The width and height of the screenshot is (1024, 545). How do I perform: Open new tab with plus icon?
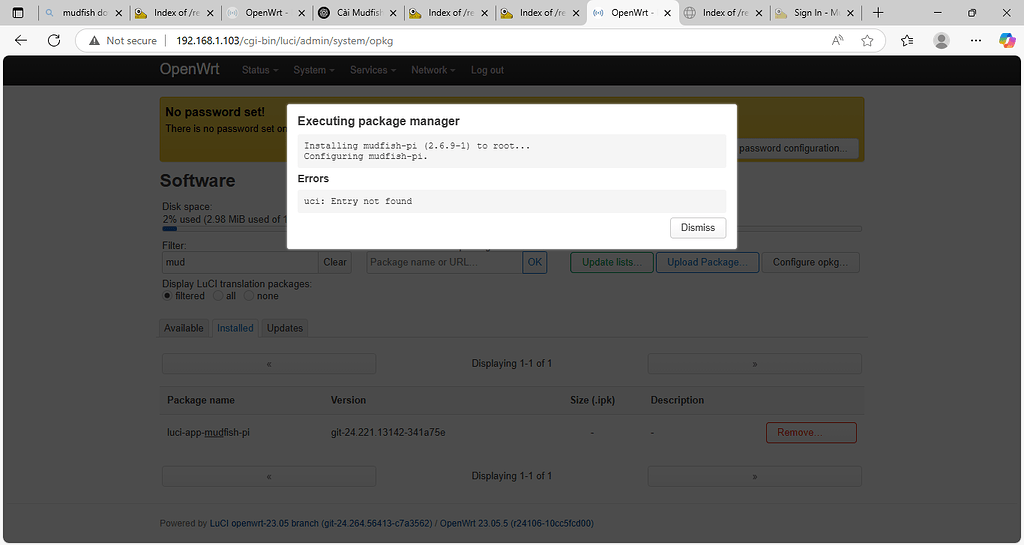tap(878, 13)
